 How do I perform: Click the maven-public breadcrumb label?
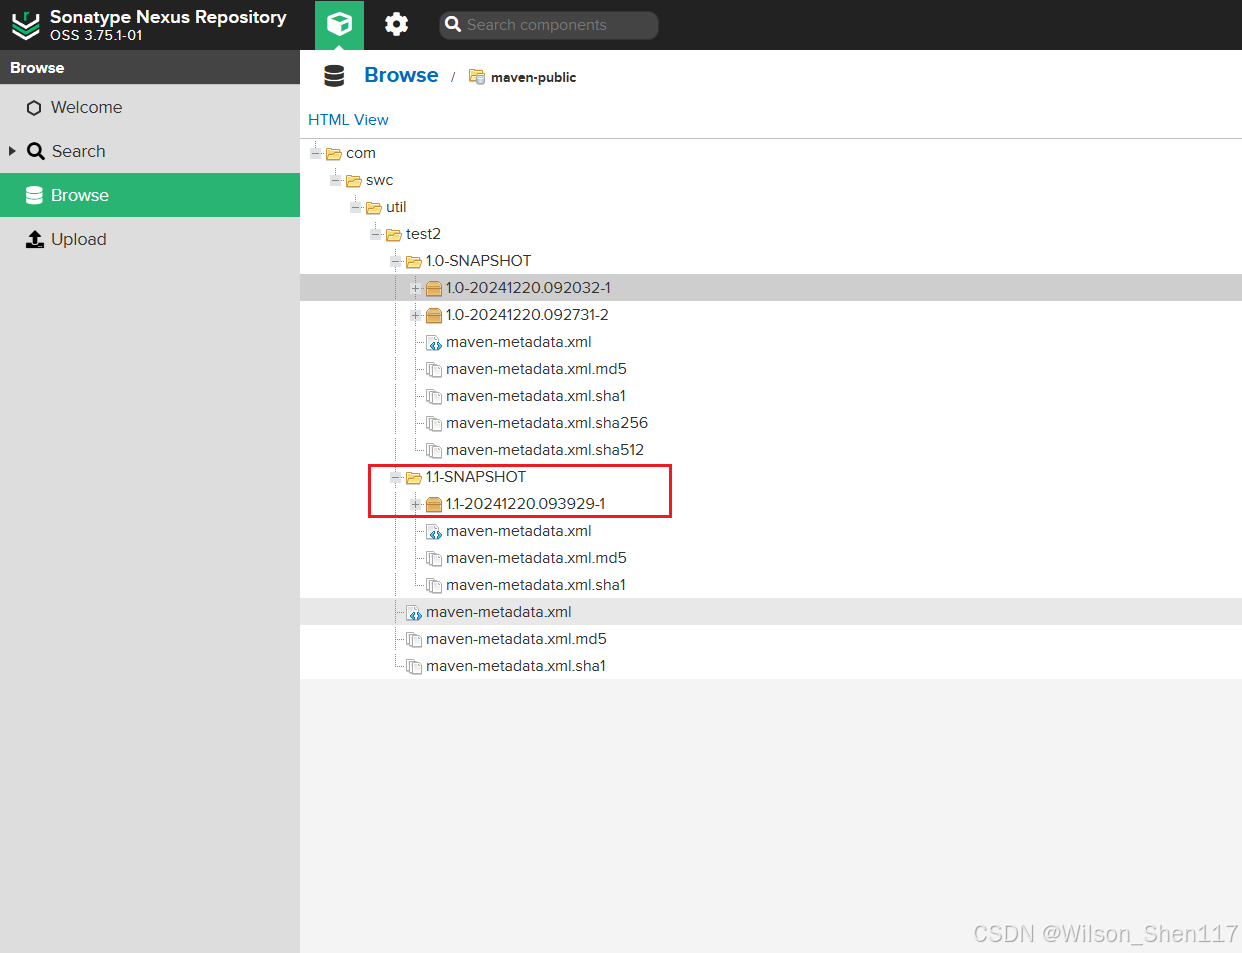(x=533, y=77)
